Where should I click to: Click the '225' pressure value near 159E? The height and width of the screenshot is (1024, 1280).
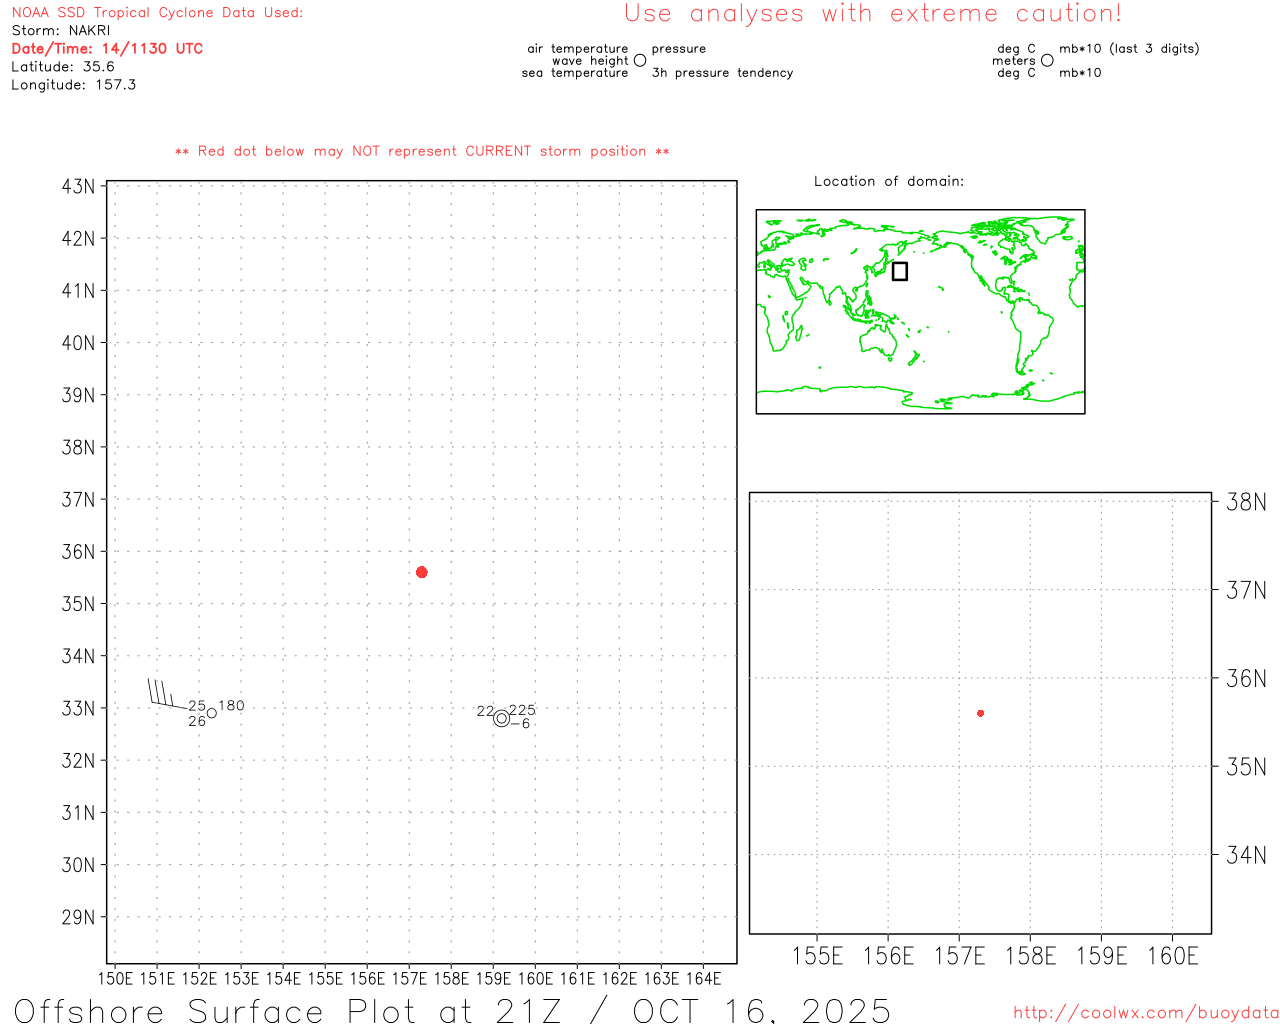(x=522, y=711)
